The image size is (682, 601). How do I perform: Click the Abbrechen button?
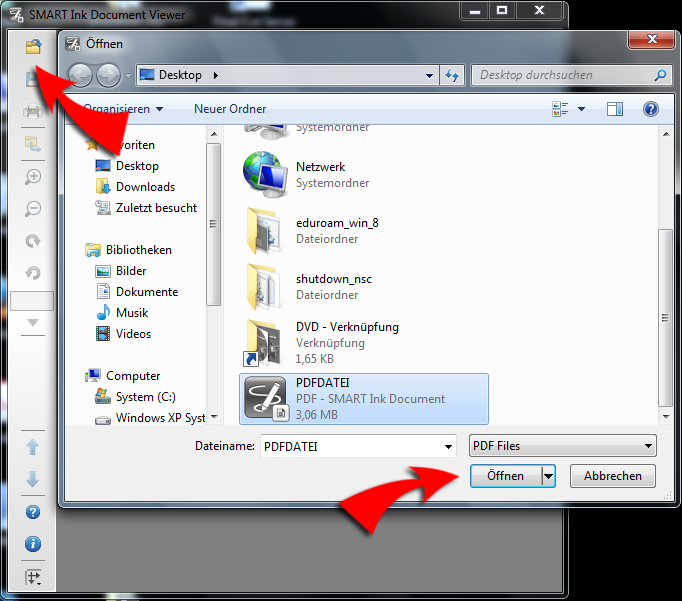click(612, 476)
